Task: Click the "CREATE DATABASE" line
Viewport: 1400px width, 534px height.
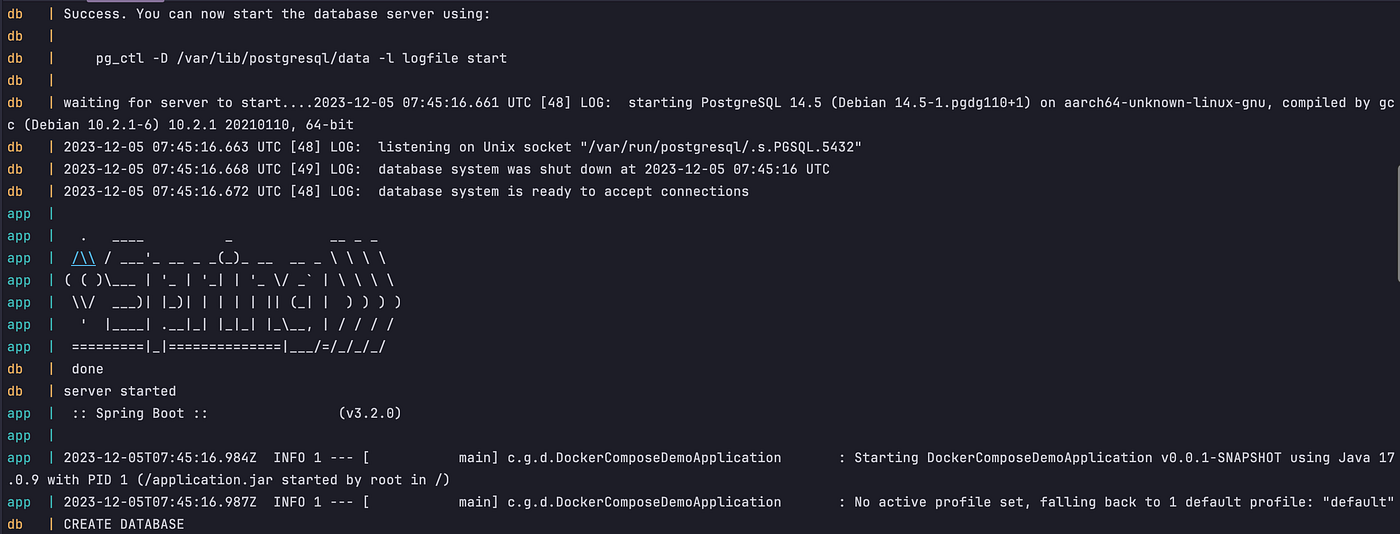Action: (124, 524)
